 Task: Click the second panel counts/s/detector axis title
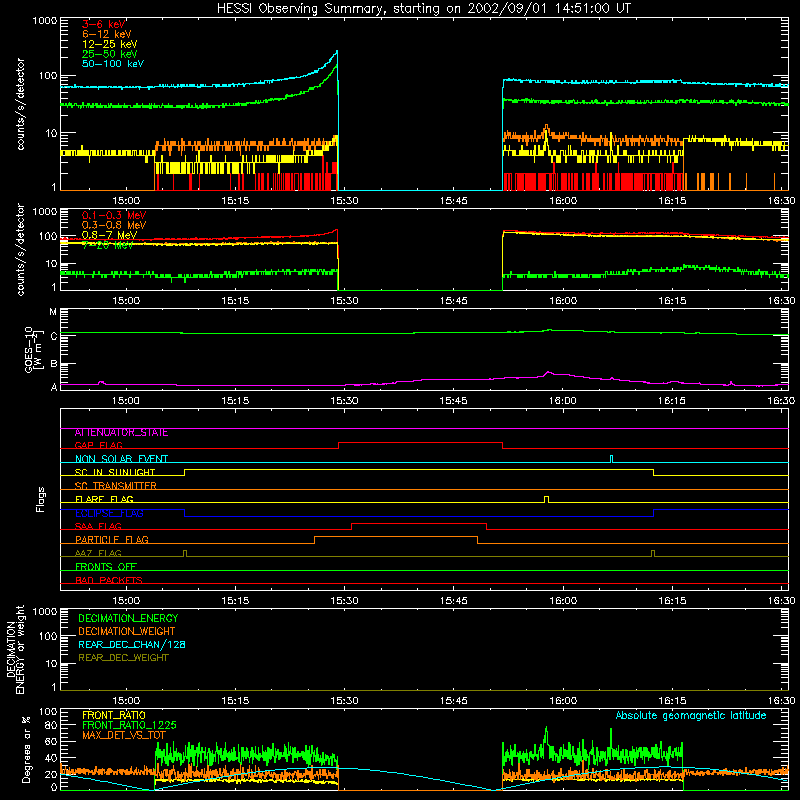(x=20, y=250)
